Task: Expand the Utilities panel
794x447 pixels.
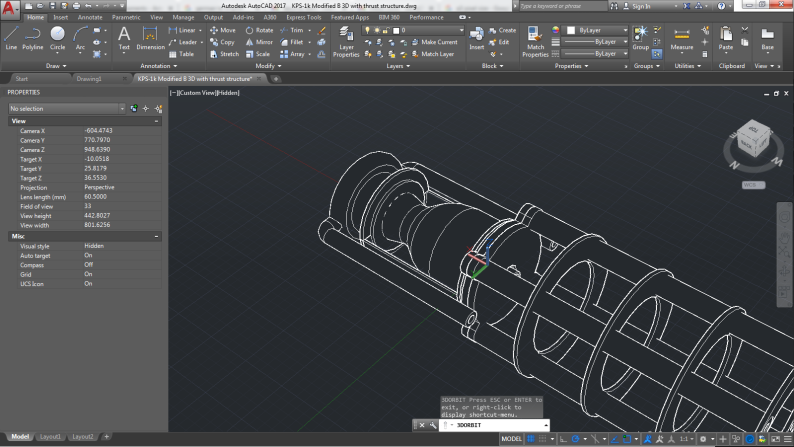Action: [x=687, y=66]
